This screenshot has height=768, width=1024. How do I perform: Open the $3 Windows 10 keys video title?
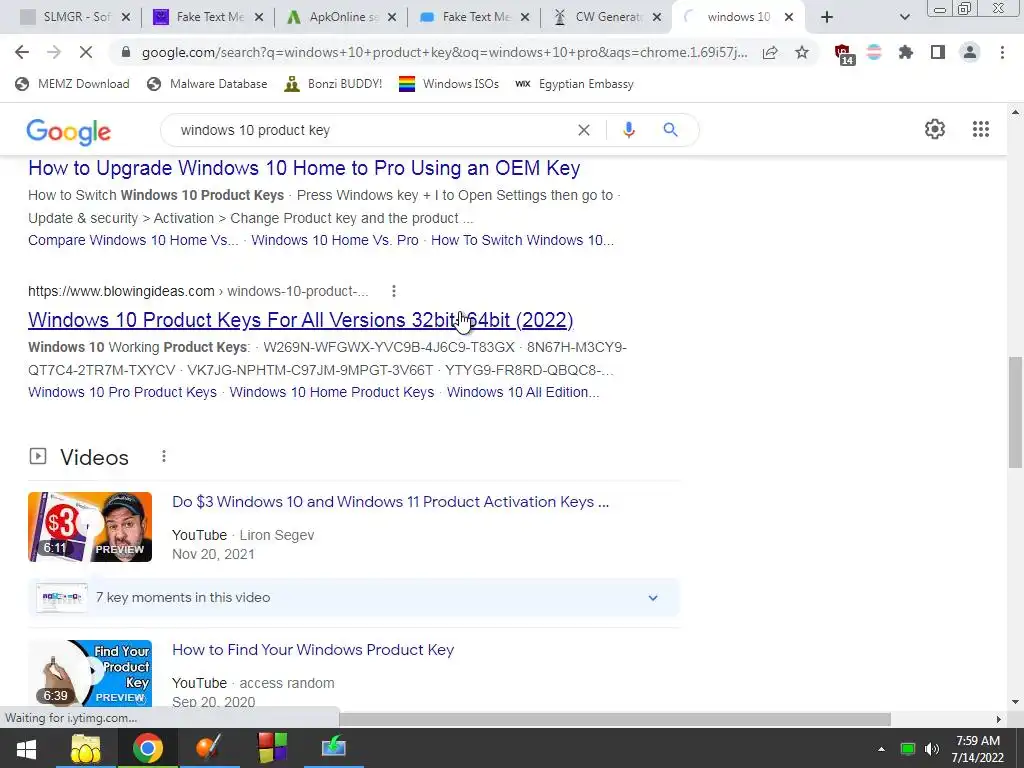click(x=391, y=502)
